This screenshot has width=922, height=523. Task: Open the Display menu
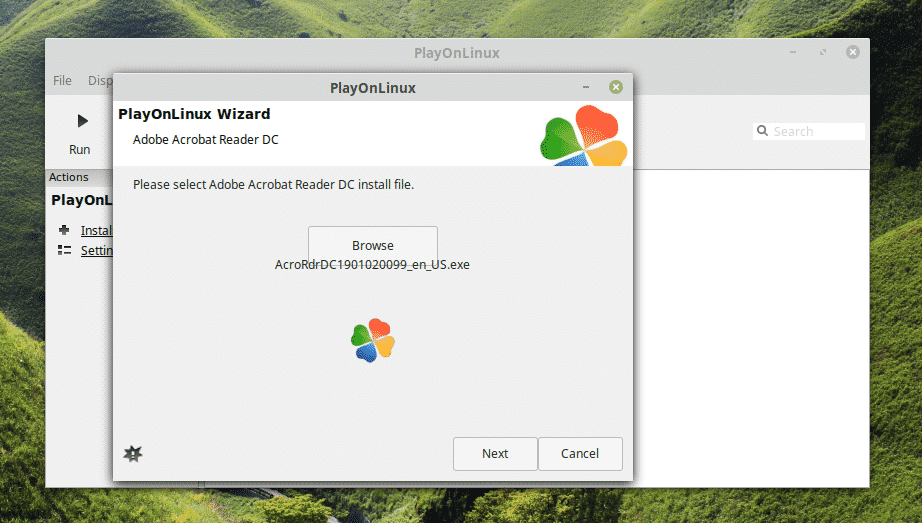[100, 80]
